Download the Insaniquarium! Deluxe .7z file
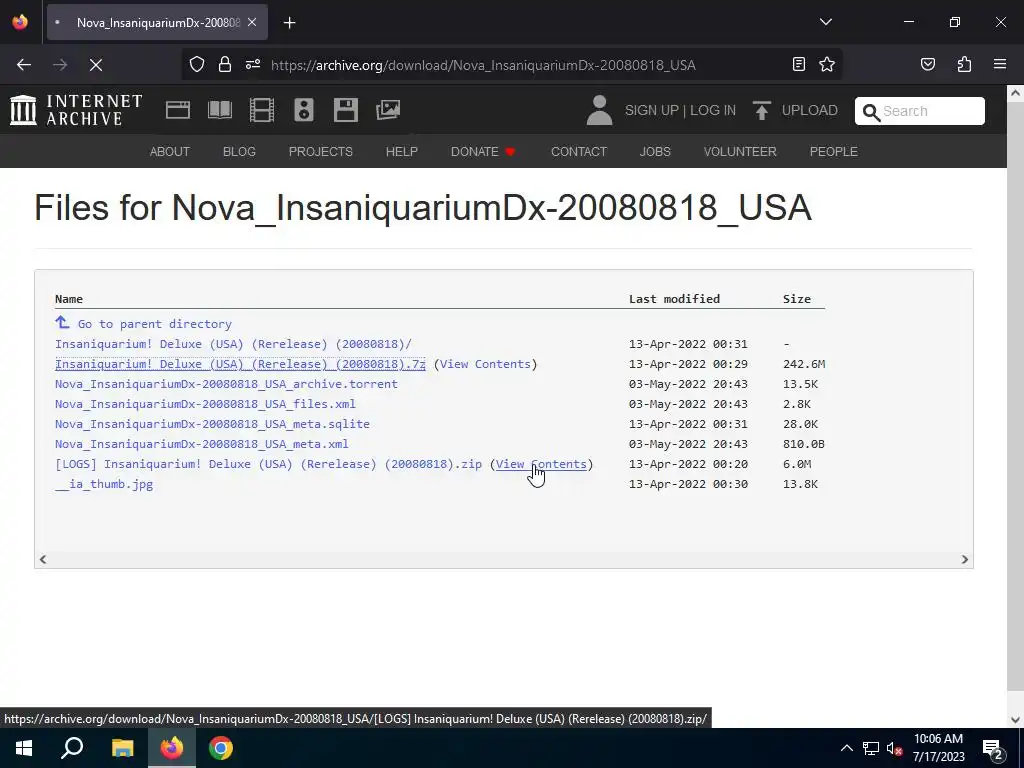The height and width of the screenshot is (768, 1024). click(x=240, y=364)
